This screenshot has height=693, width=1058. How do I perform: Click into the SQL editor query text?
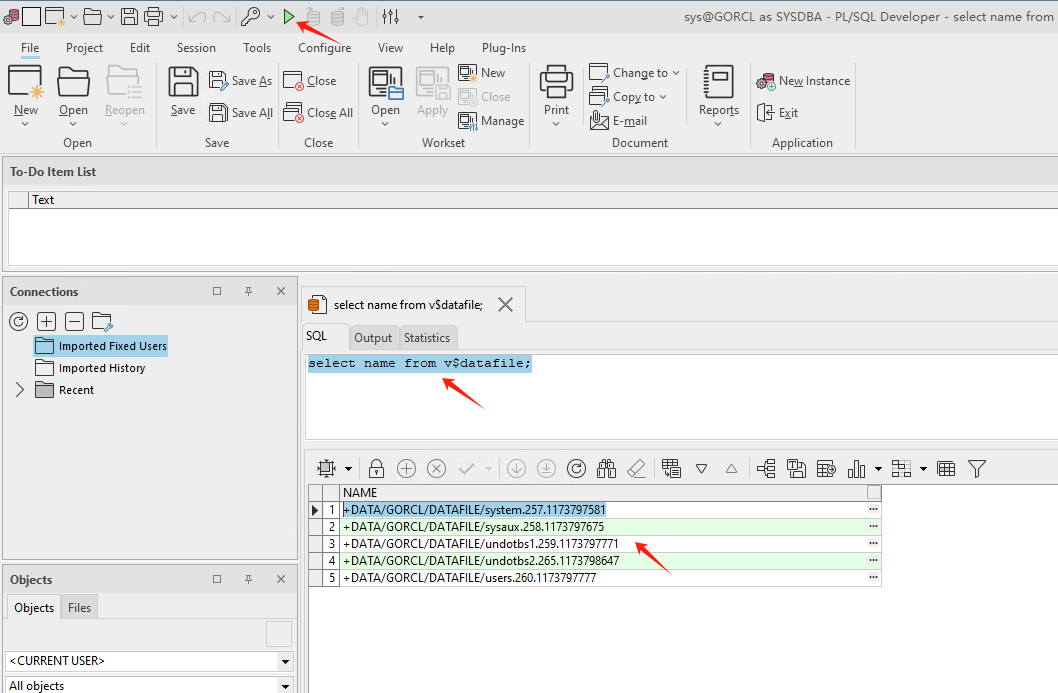pyautogui.click(x=419, y=363)
